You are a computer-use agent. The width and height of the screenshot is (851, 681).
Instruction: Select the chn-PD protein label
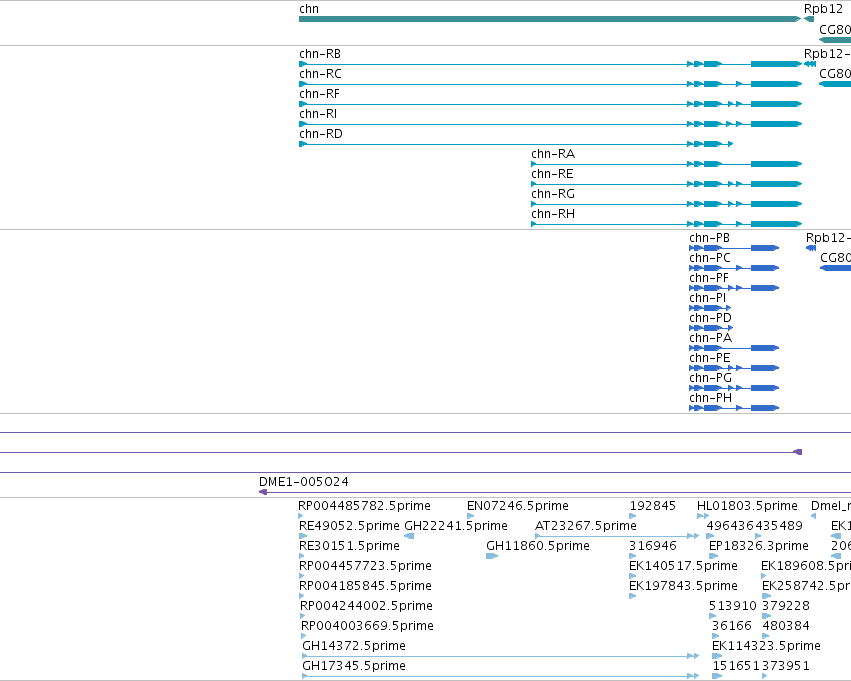click(710, 319)
